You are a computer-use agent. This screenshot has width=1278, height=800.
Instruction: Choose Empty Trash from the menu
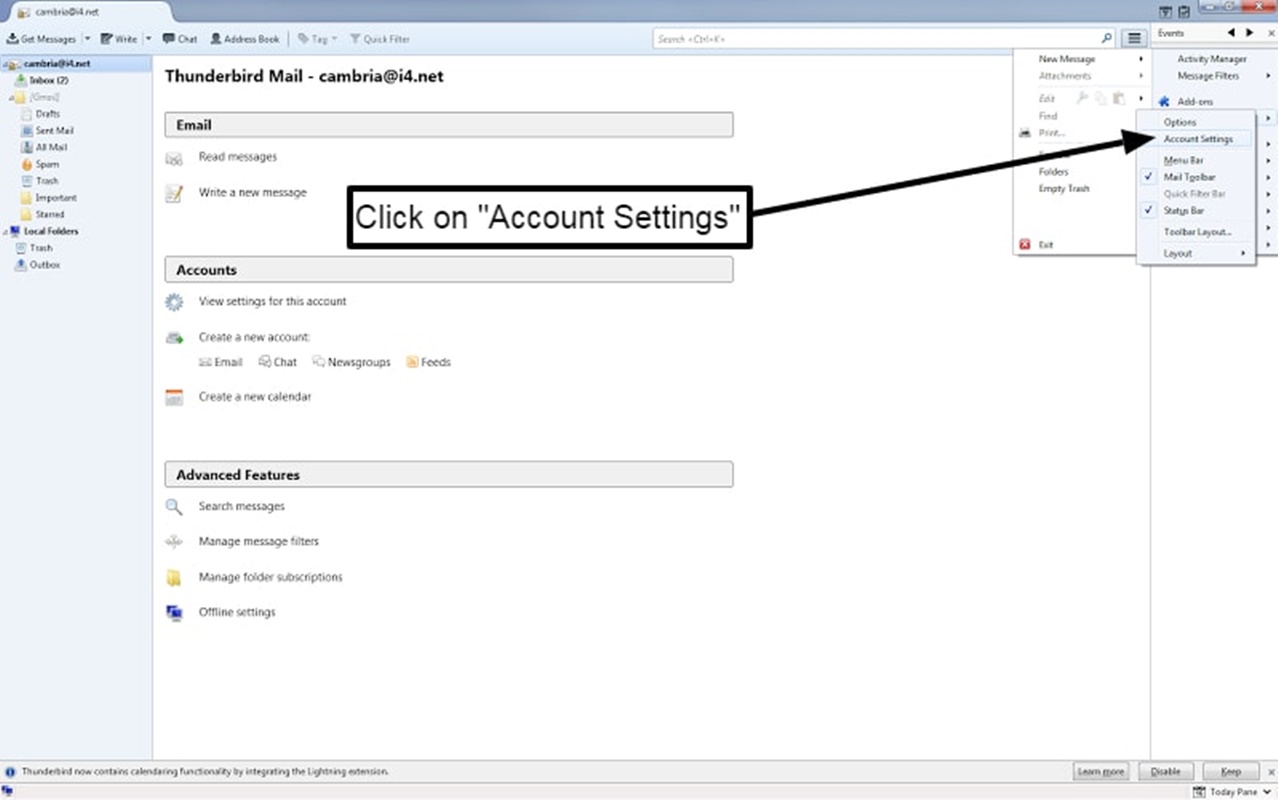pos(1064,189)
